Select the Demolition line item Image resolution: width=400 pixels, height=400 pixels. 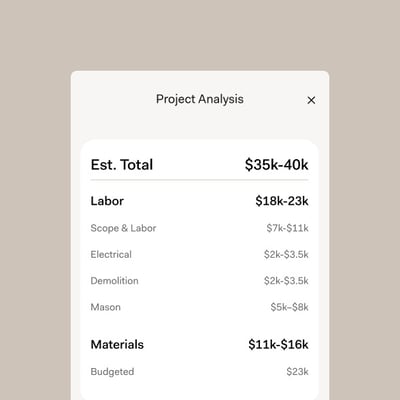(114, 281)
